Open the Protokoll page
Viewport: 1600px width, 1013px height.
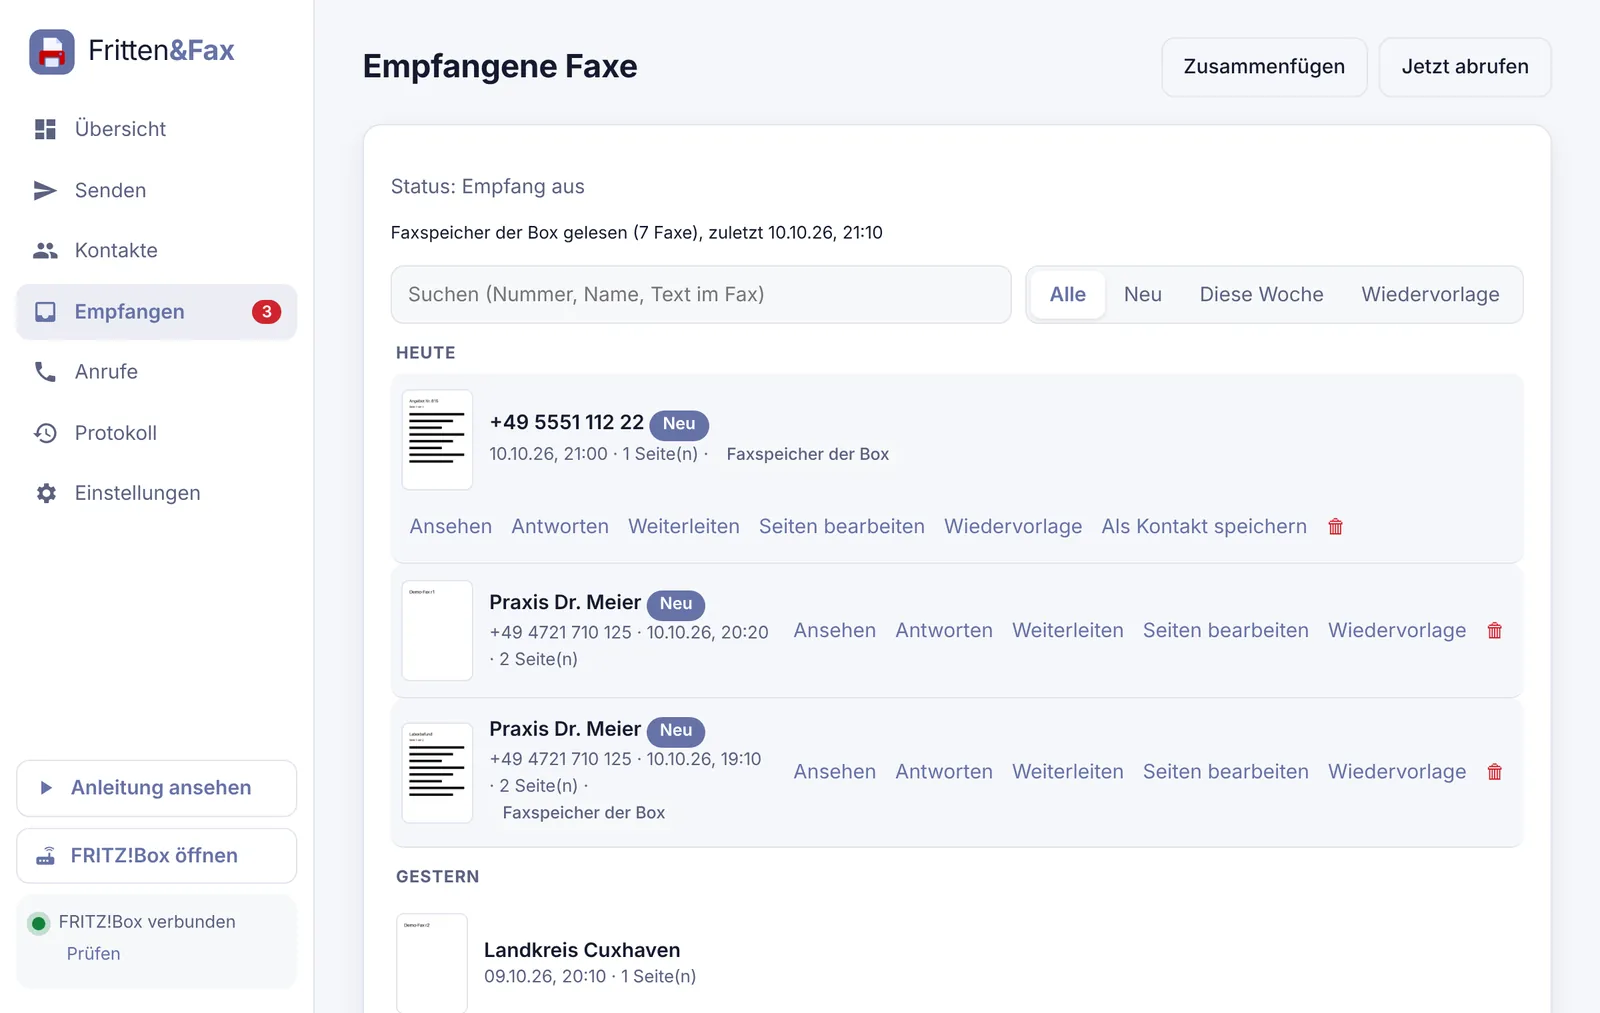coord(157,433)
